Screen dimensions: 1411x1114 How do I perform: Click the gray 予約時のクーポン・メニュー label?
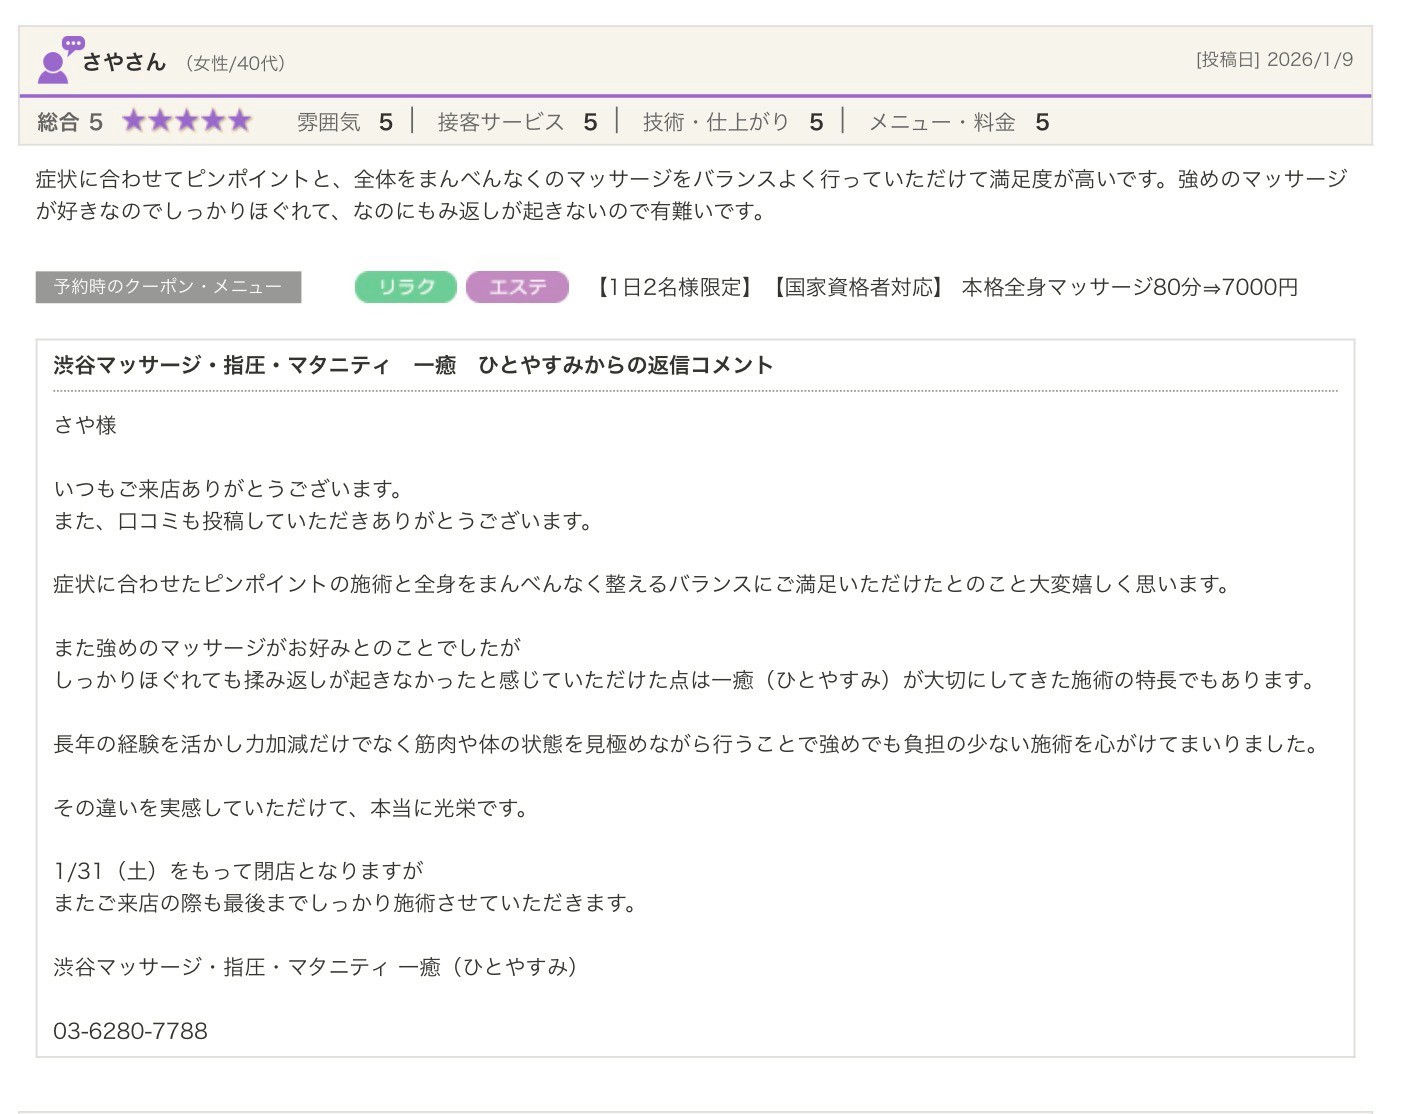tap(168, 287)
